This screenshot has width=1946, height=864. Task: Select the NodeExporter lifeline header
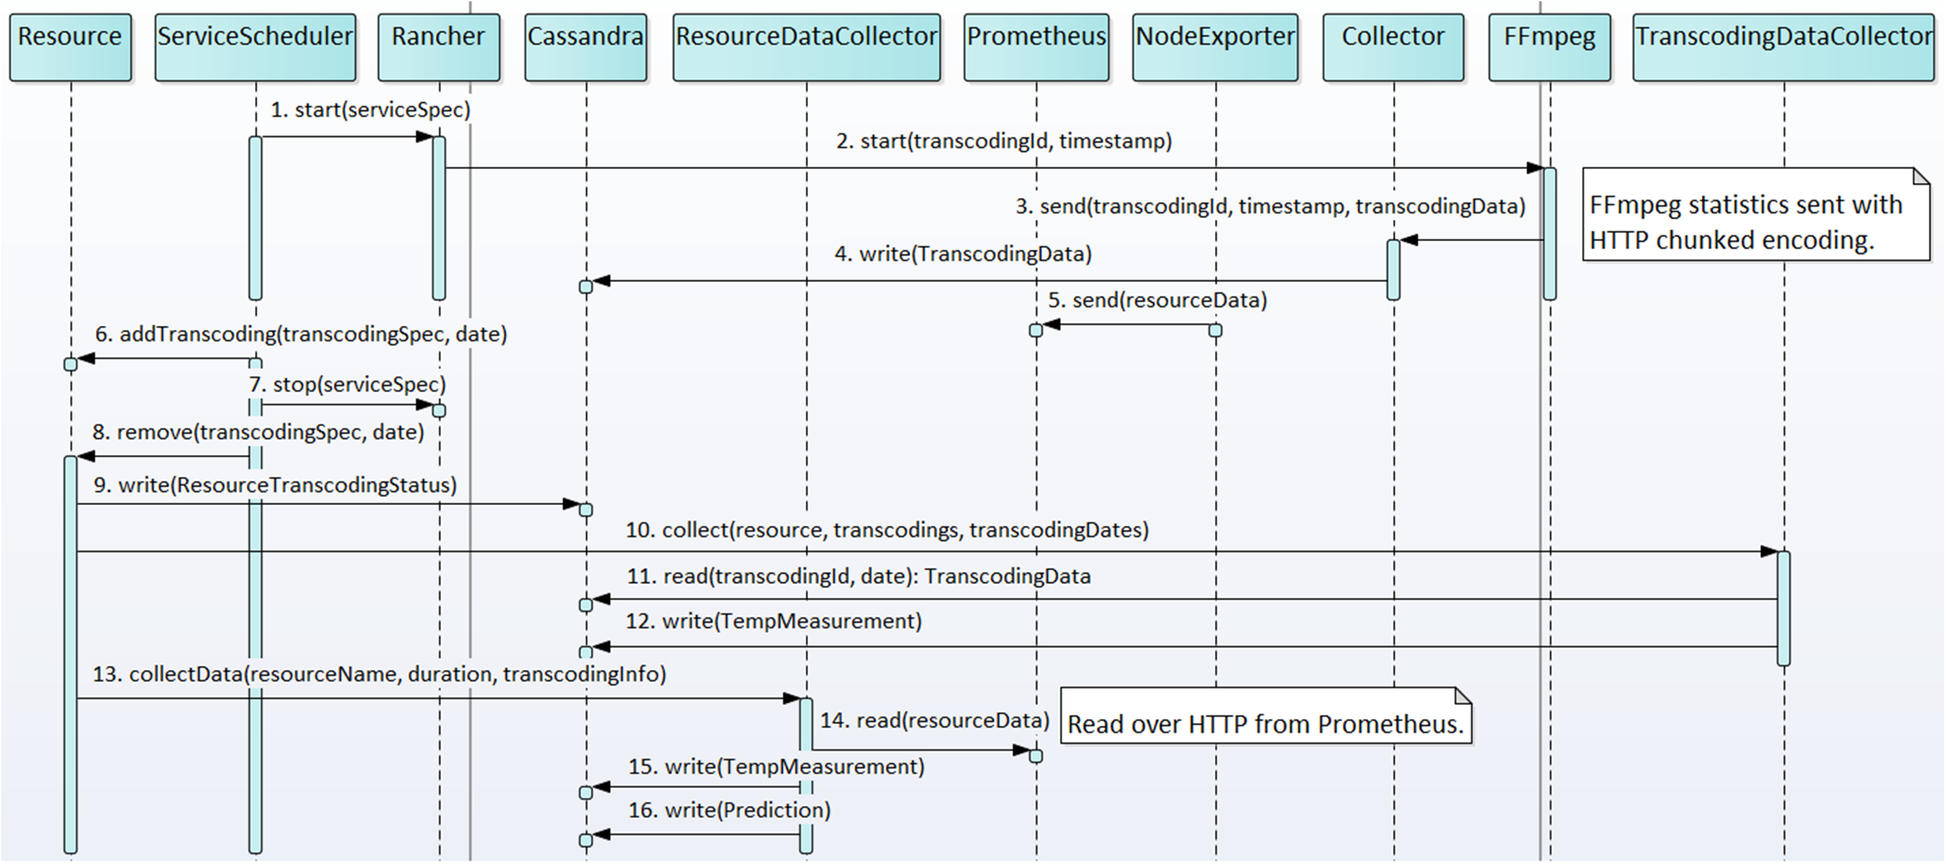tap(1215, 47)
